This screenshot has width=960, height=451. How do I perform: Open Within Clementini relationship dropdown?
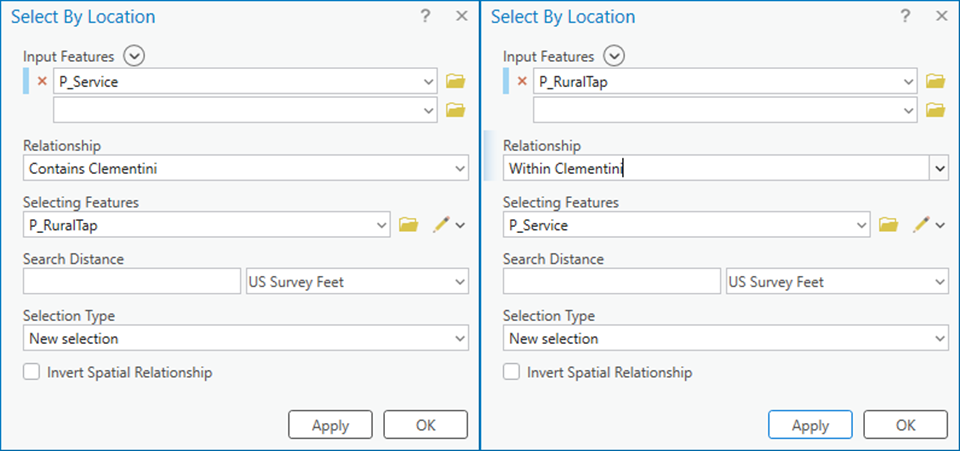point(939,169)
